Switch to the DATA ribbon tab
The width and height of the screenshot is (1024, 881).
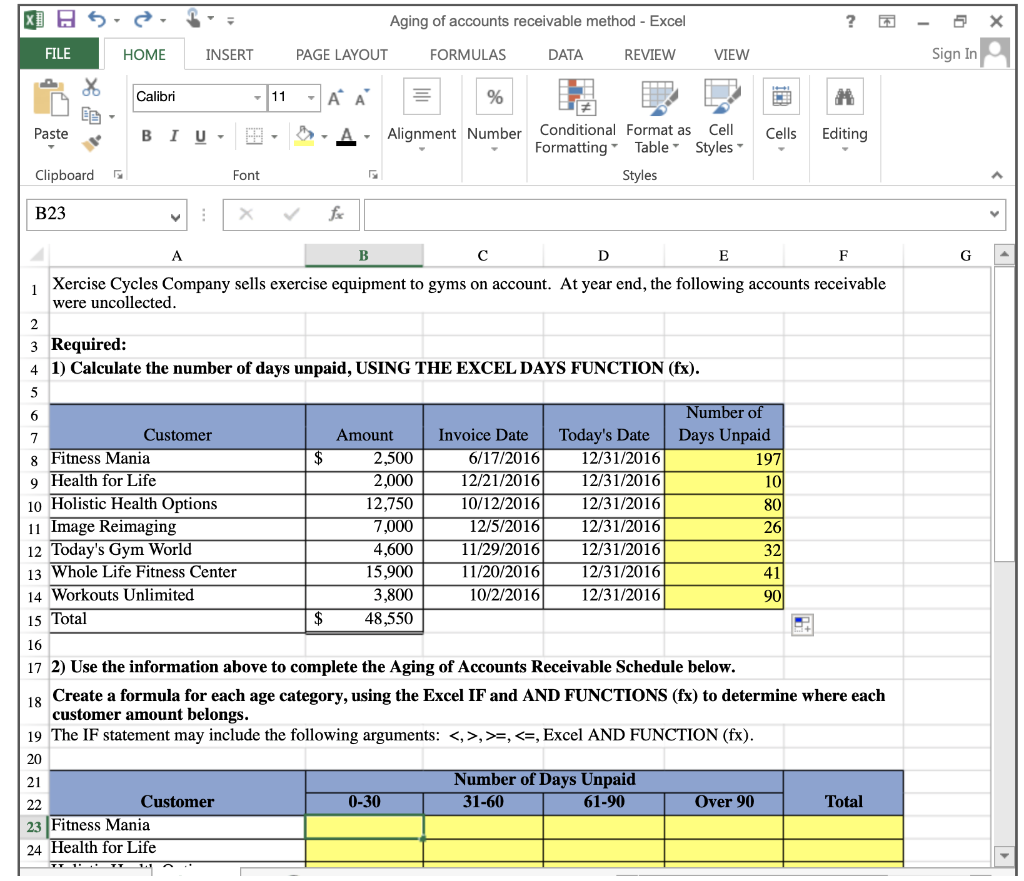(565, 55)
